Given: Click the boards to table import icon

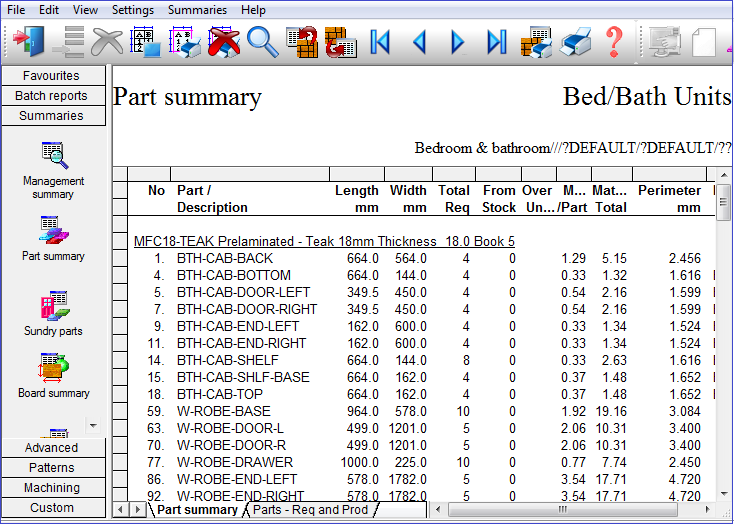Looking at the screenshot, I should [341, 41].
